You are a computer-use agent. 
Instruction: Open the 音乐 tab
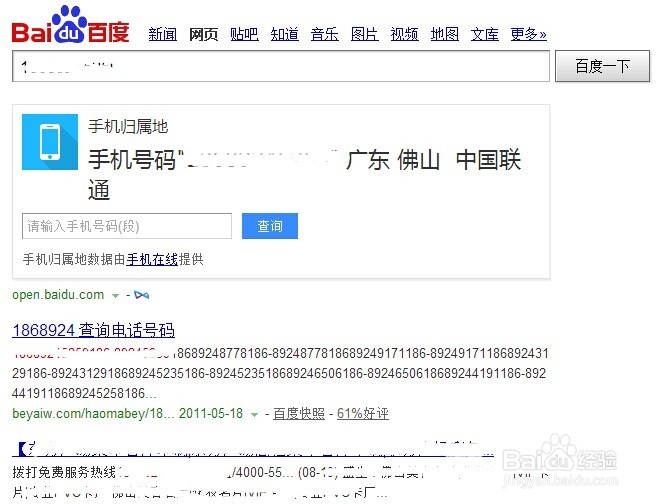click(325, 34)
